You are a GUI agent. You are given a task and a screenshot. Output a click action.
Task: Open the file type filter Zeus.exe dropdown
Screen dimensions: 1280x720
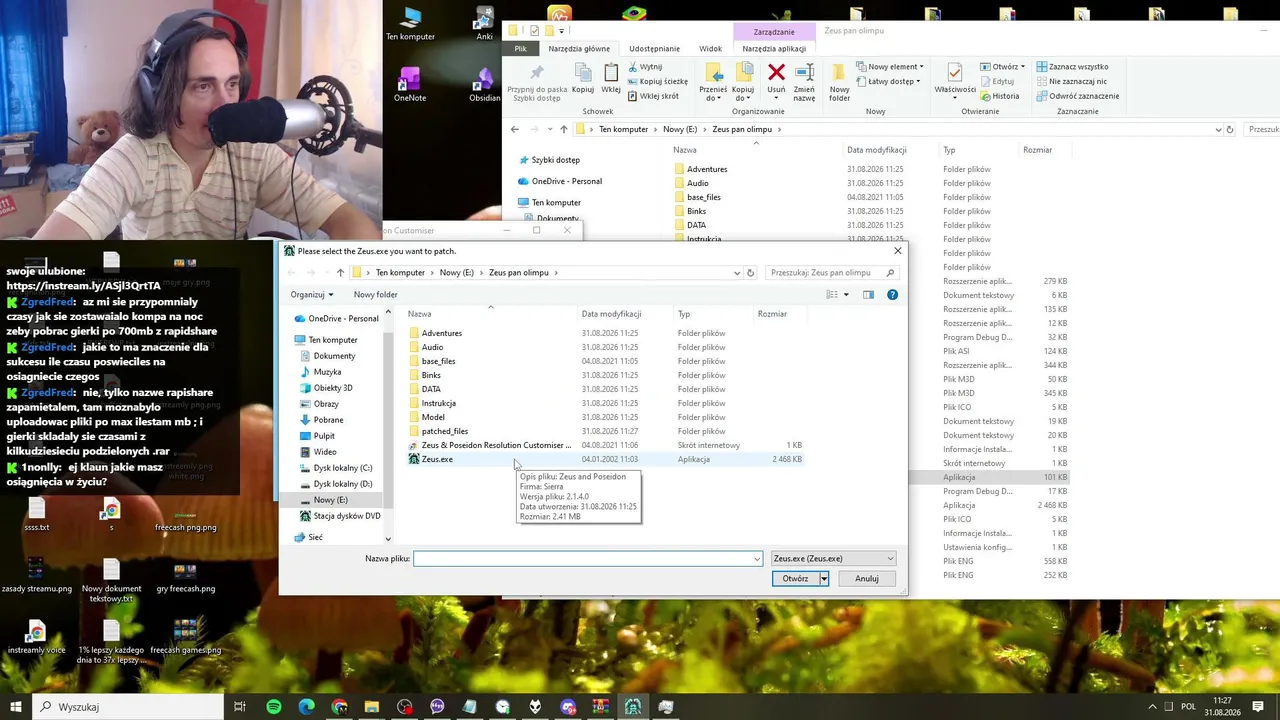(x=832, y=559)
